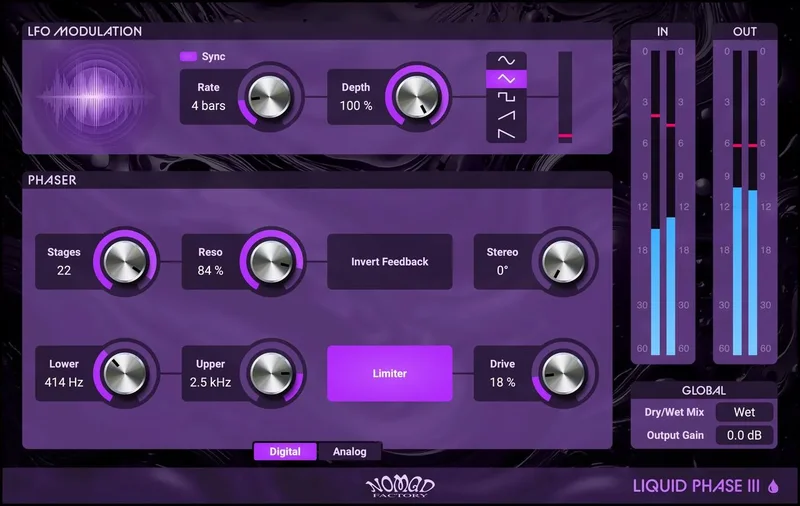800x506 pixels.
Task: Select the sine LFO waveform
Action: click(506, 61)
